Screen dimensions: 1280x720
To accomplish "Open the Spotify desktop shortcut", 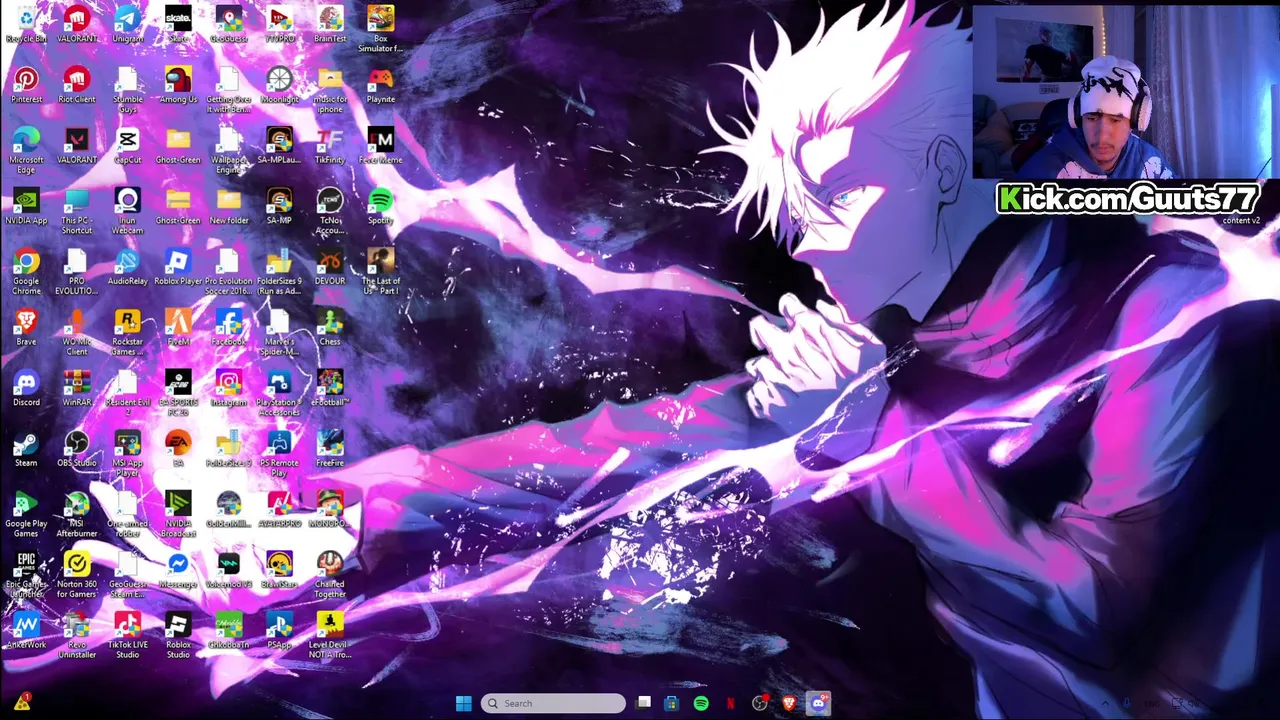I will (380, 207).
